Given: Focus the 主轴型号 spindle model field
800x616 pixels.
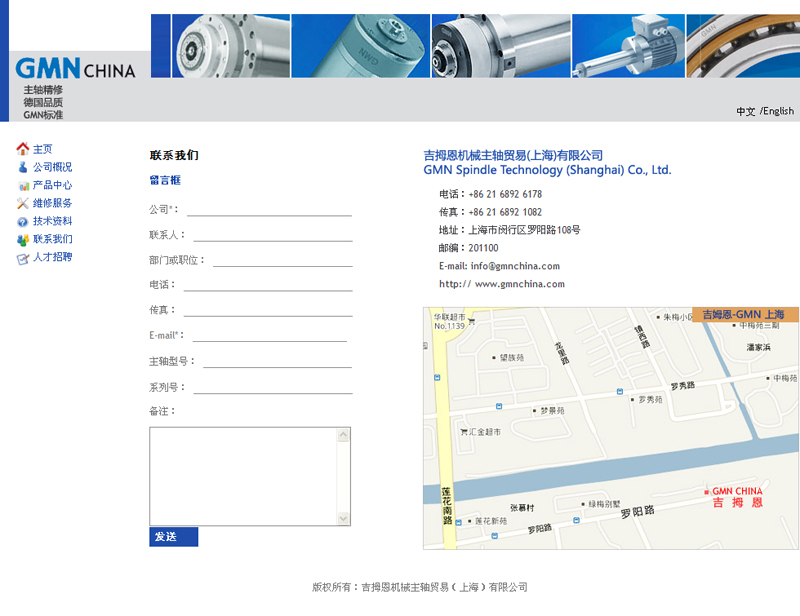Looking at the screenshot, I should pyautogui.click(x=278, y=361).
